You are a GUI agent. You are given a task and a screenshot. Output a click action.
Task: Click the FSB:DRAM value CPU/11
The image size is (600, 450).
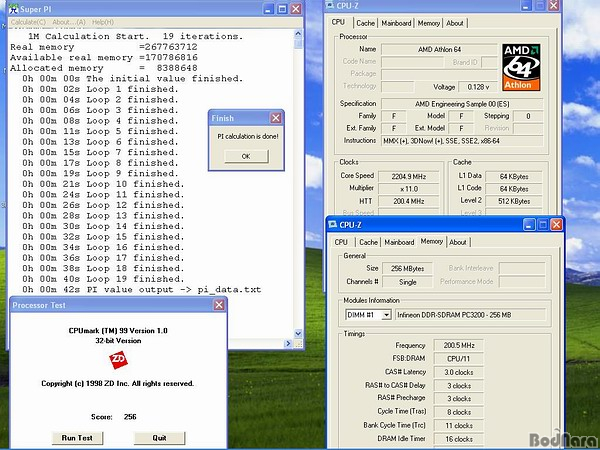459,359
